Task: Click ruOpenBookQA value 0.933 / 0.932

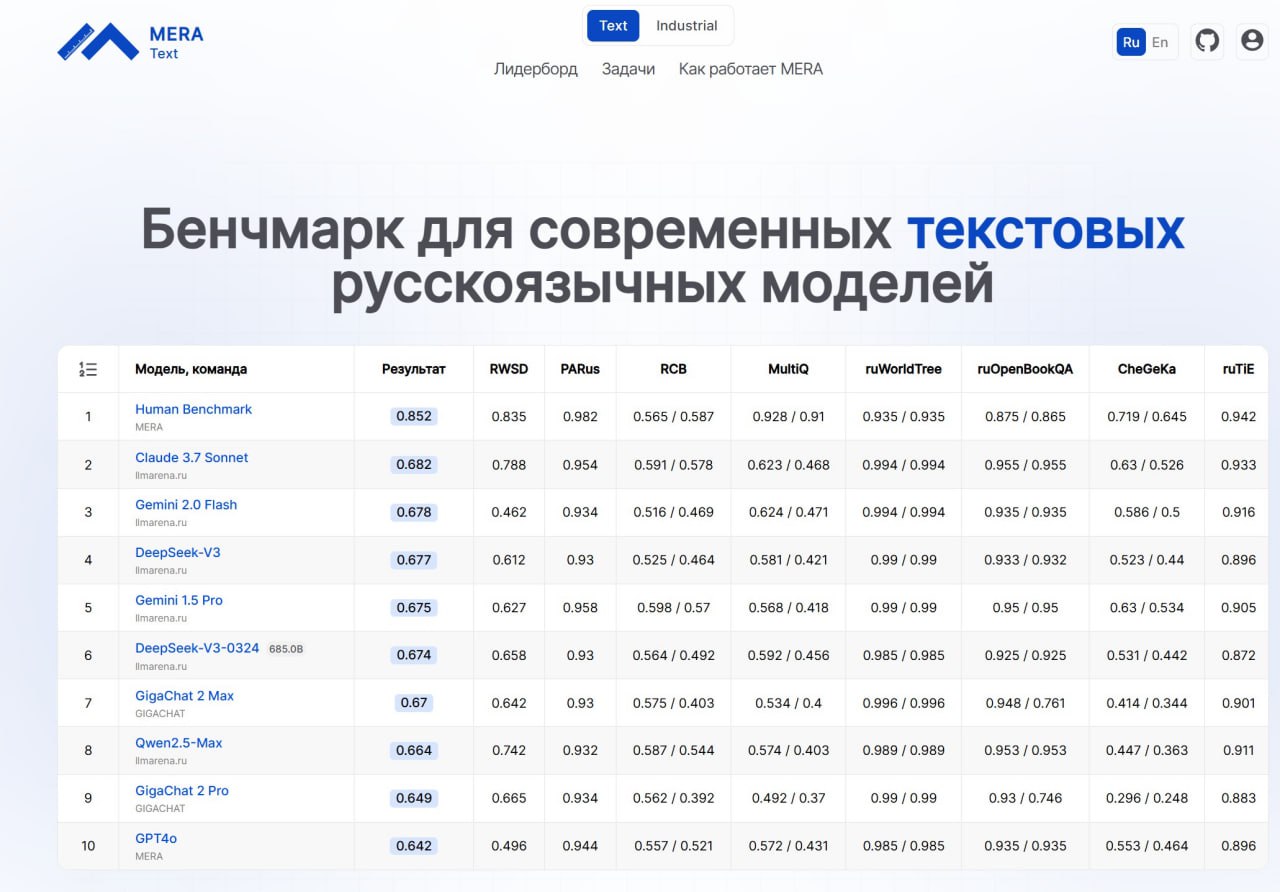Action: coord(1025,560)
